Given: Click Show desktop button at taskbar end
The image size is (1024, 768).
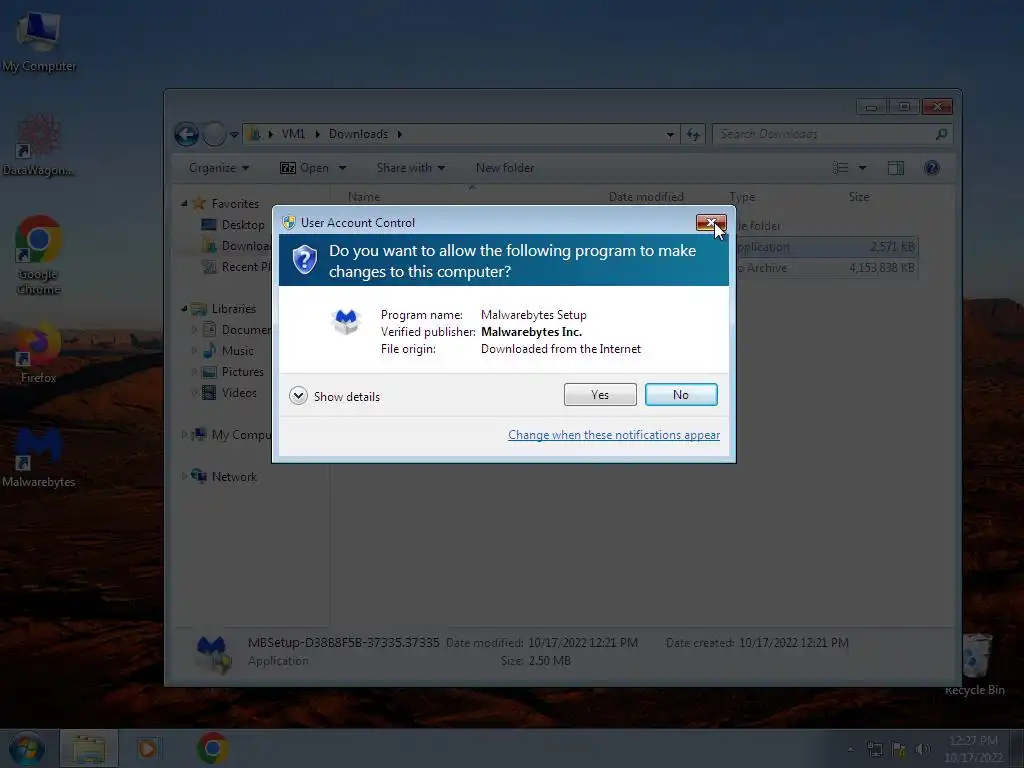Looking at the screenshot, I should (1019, 749).
